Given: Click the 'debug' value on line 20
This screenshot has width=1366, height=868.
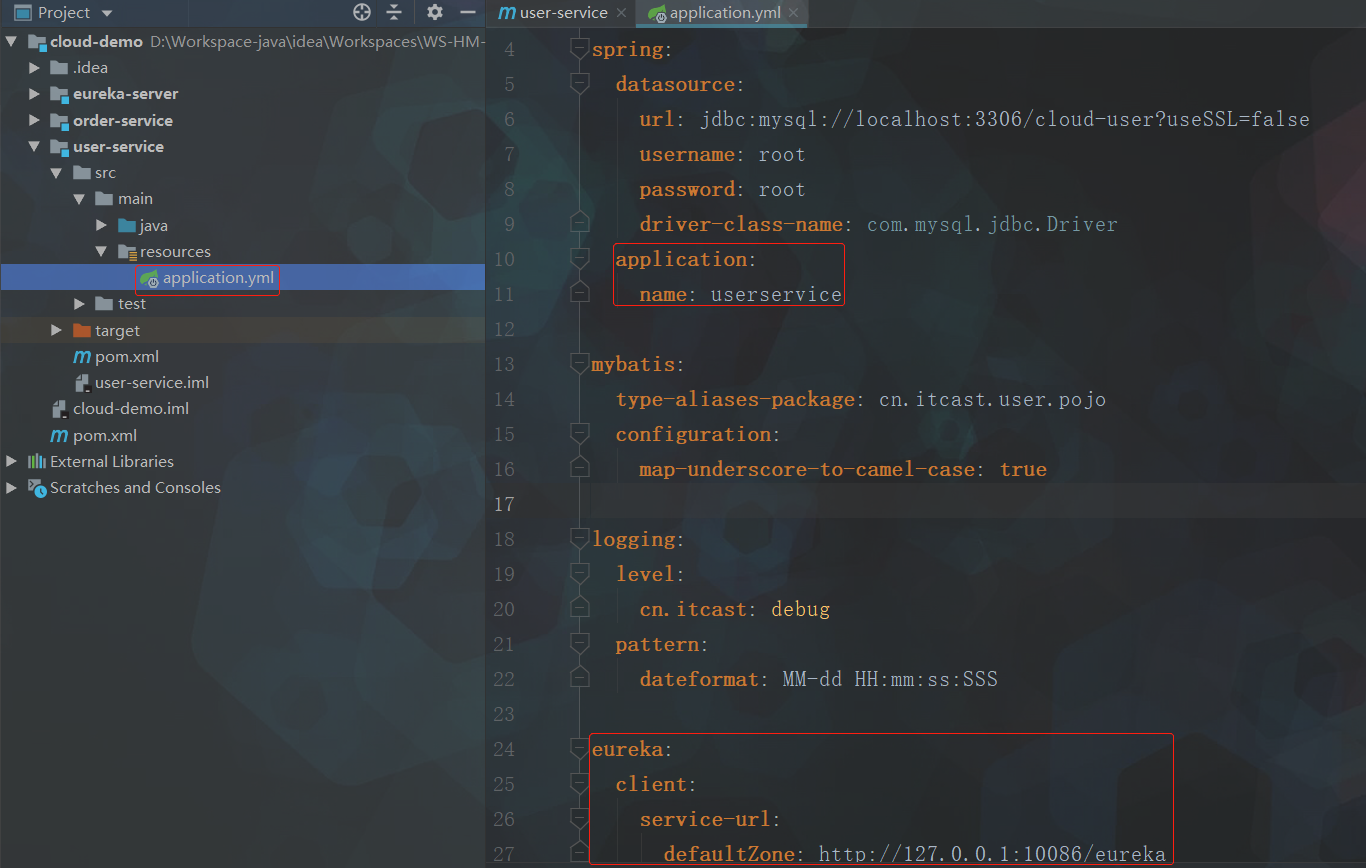Looking at the screenshot, I should click(800, 609).
